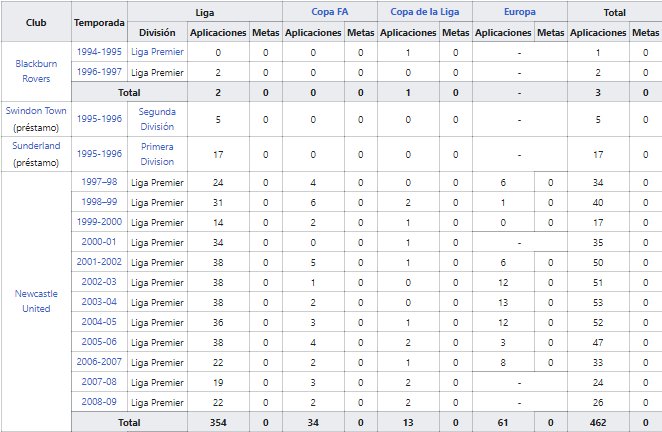
Task: Open the 2004-05 season link
Action: (x=99, y=322)
